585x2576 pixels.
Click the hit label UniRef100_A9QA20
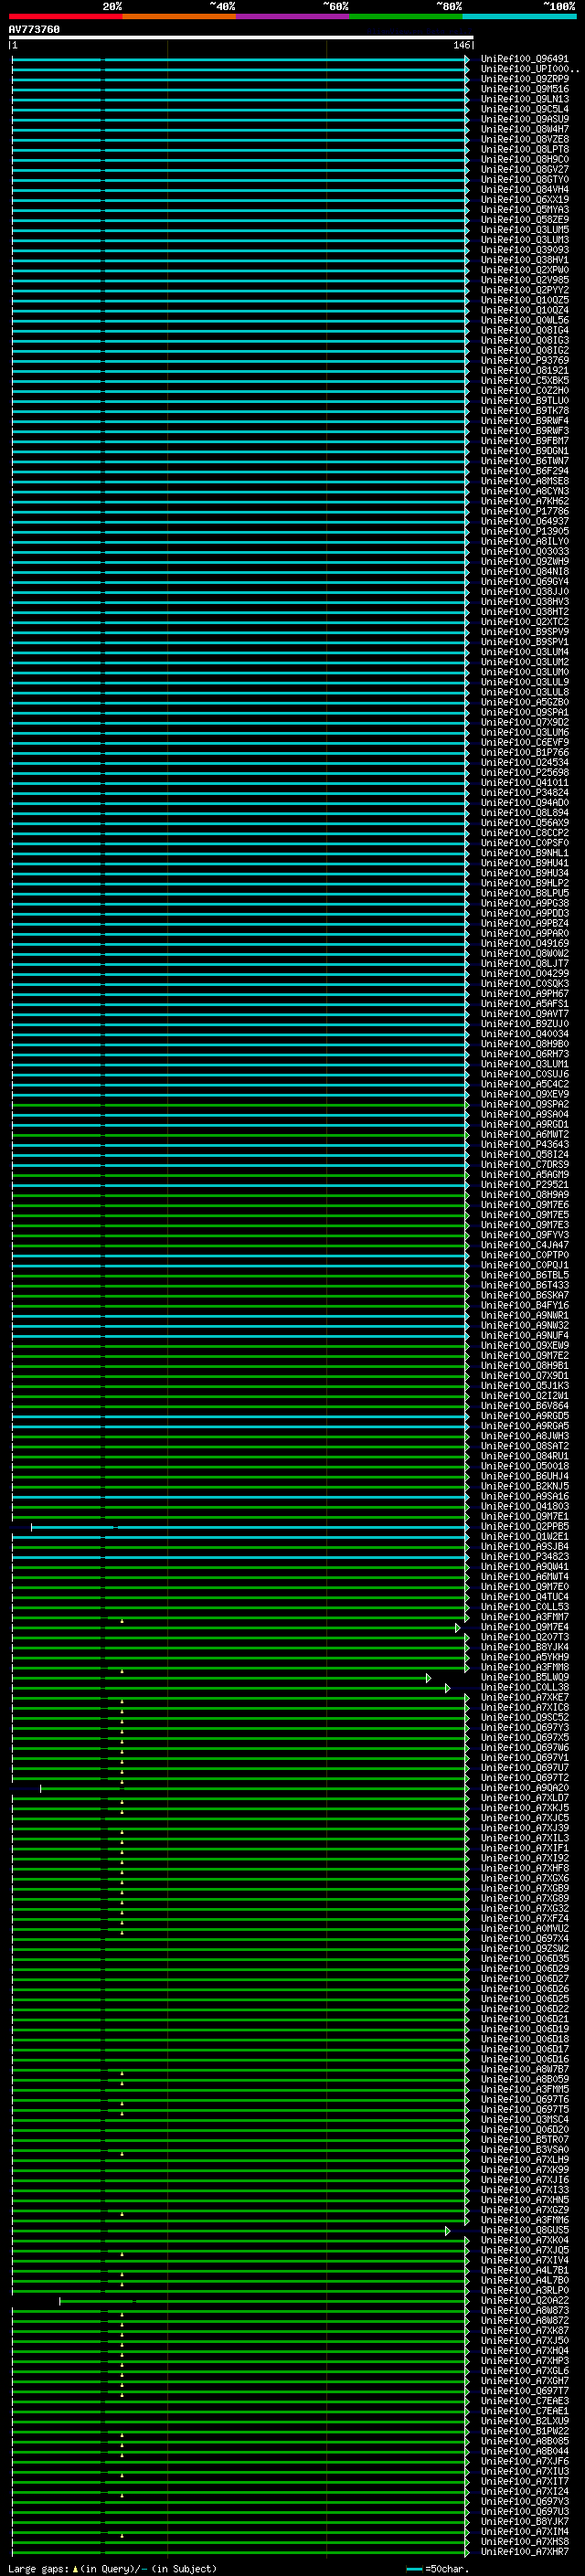524,1787
